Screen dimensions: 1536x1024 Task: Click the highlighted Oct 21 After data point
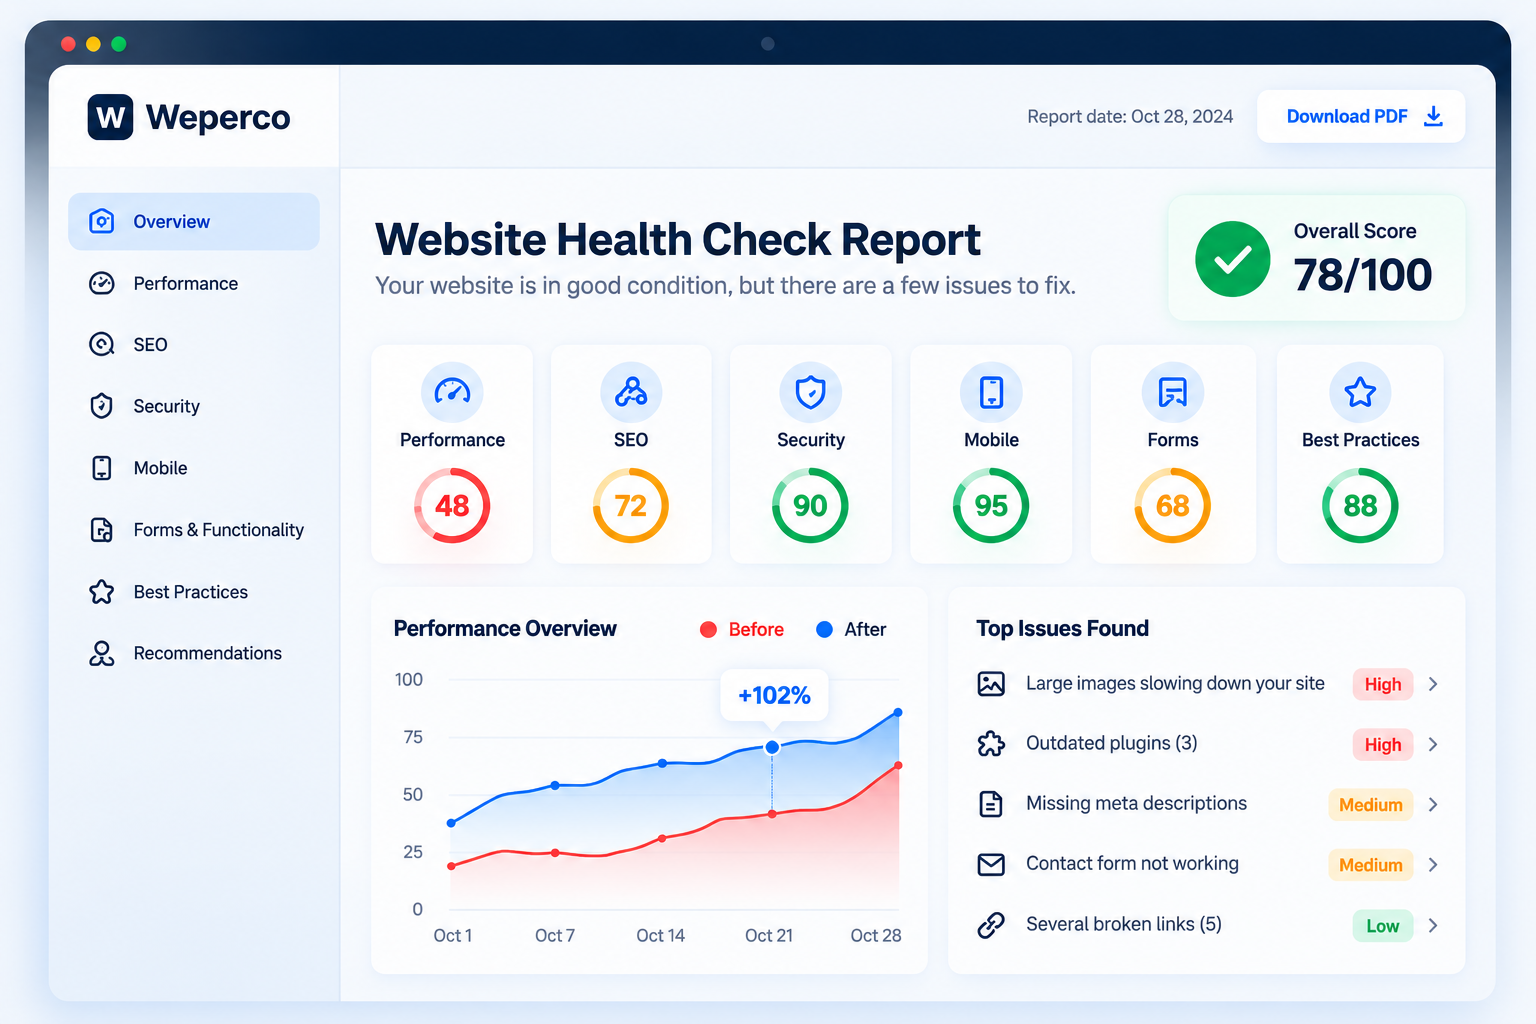coord(772,747)
